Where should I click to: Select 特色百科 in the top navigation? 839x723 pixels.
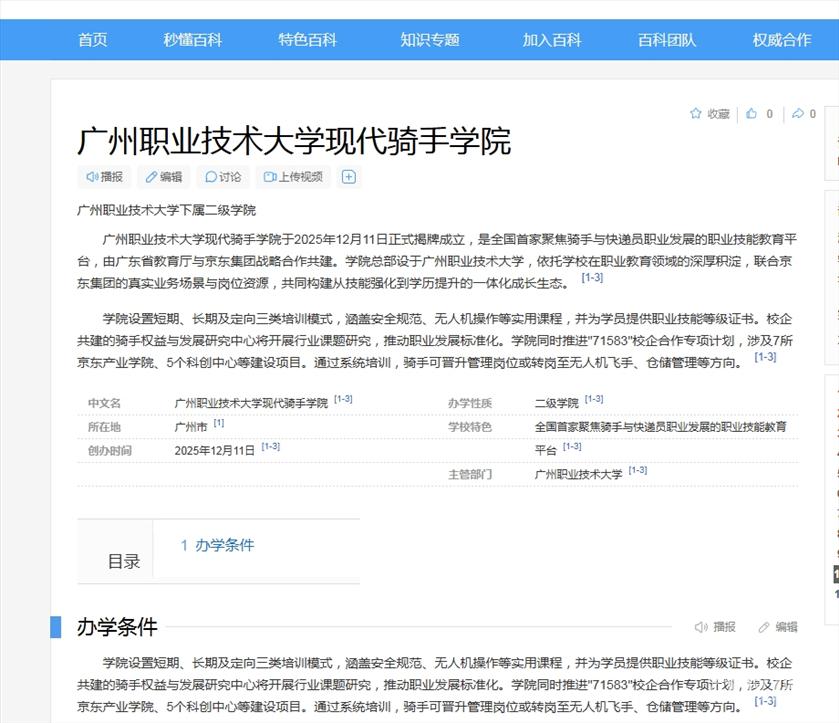[x=308, y=40]
